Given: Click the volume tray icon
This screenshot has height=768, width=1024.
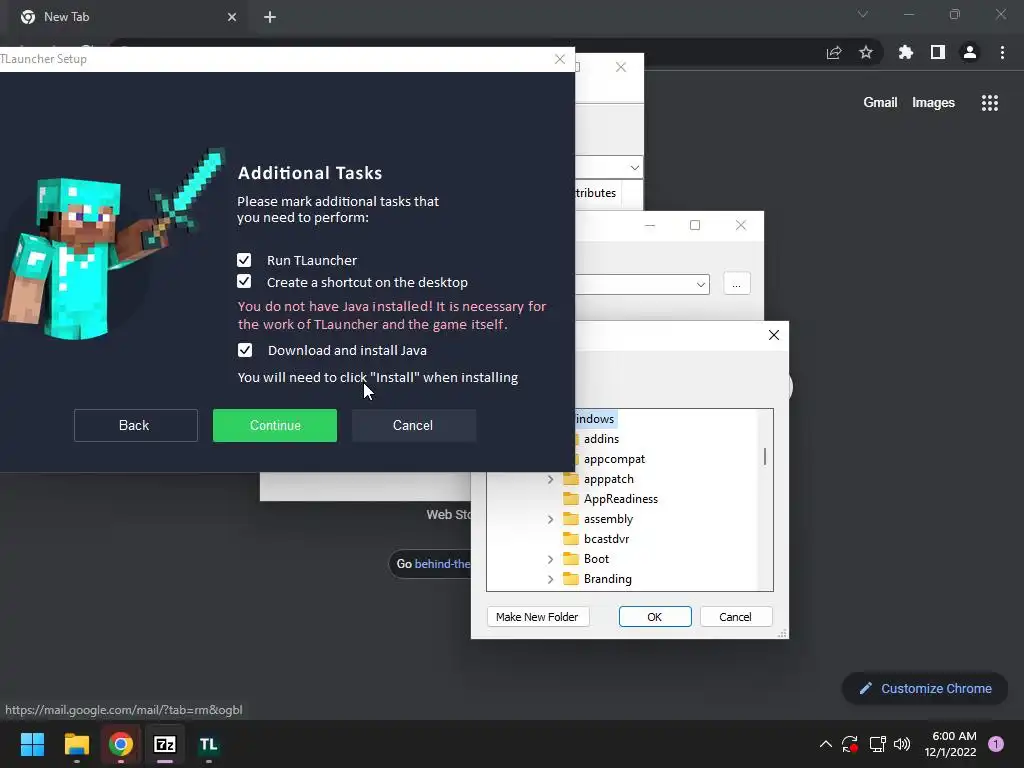Looking at the screenshot, I should tap(902, 744).
